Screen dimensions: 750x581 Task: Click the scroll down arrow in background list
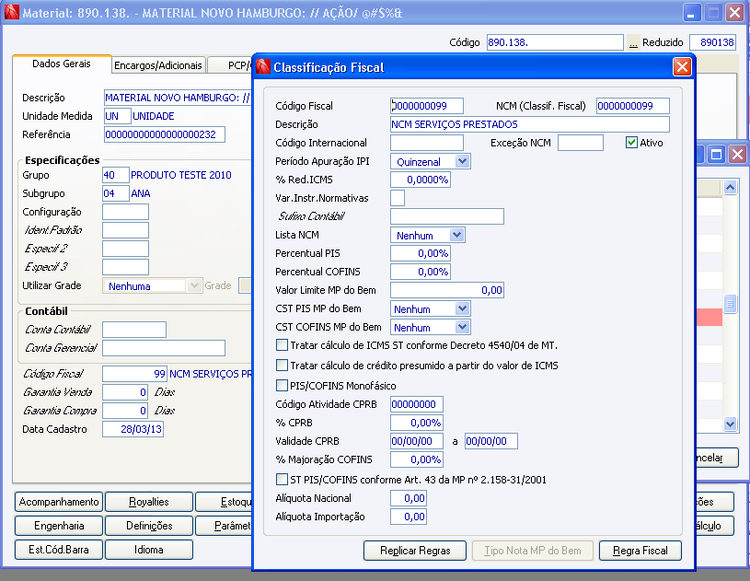730,423
